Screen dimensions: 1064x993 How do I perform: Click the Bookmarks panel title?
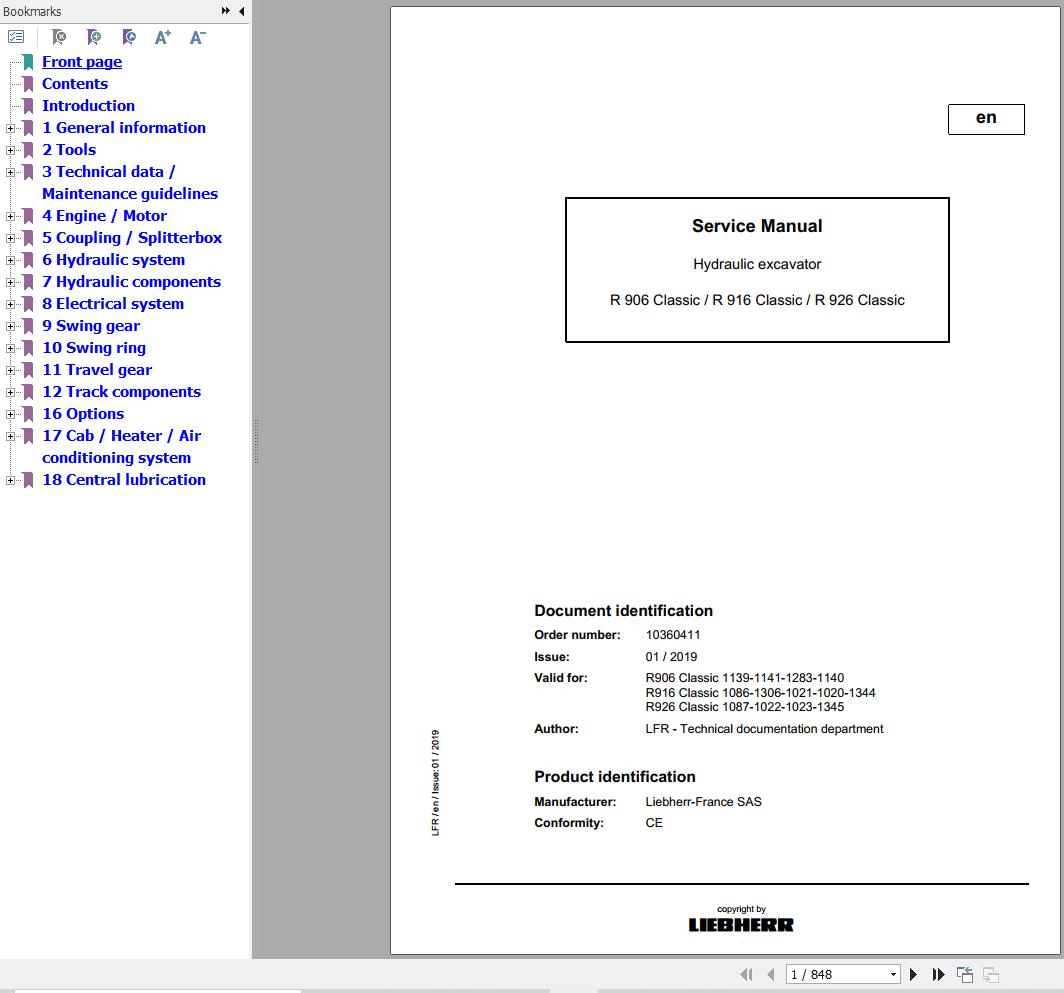pyautogui.click(x=32, y=12)
